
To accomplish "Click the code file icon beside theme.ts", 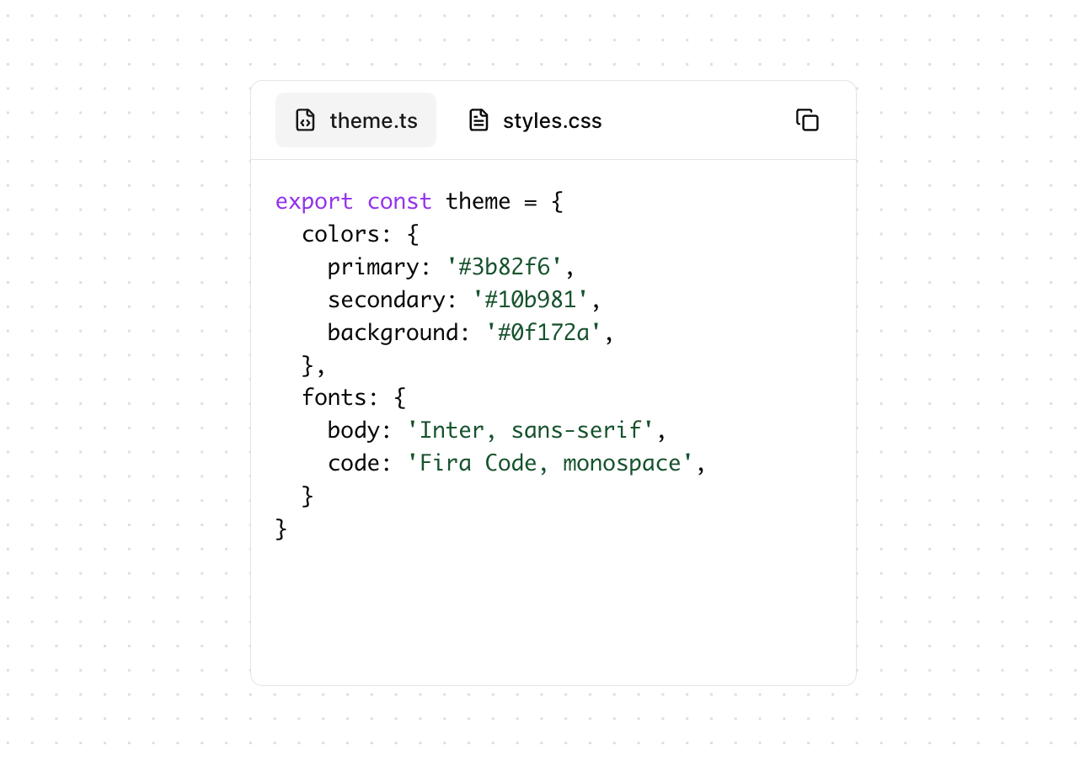I will point(305,120).
